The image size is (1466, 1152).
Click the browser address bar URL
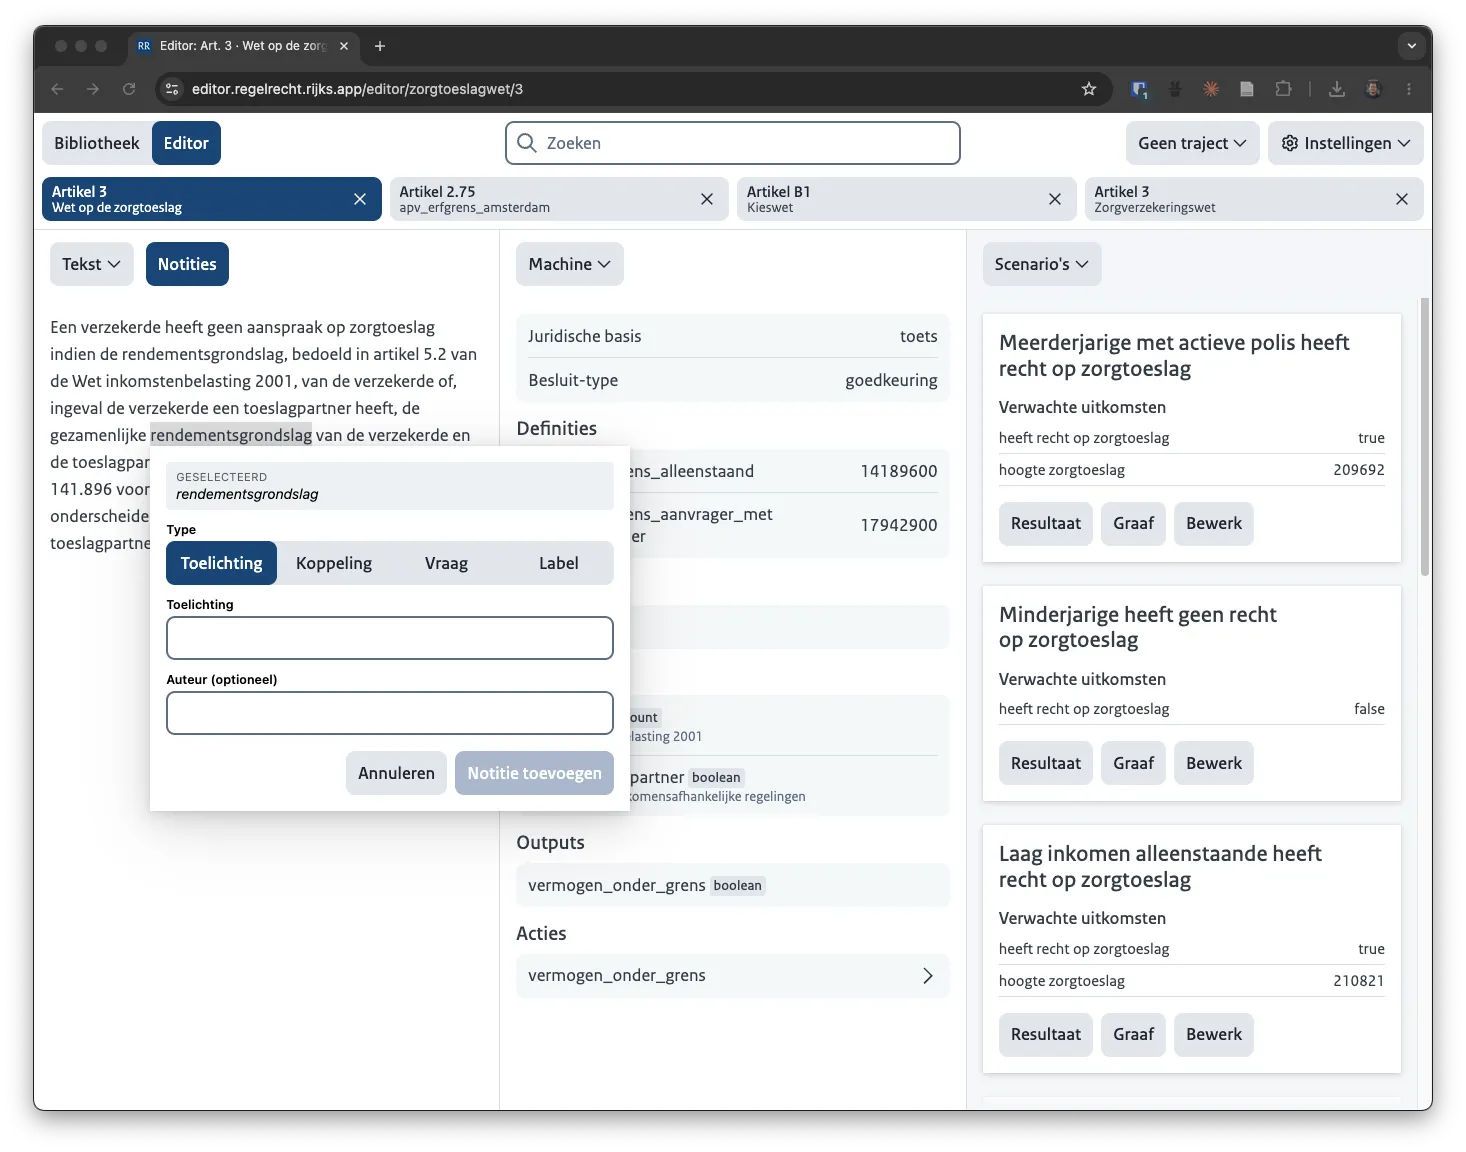click(357, 89)
